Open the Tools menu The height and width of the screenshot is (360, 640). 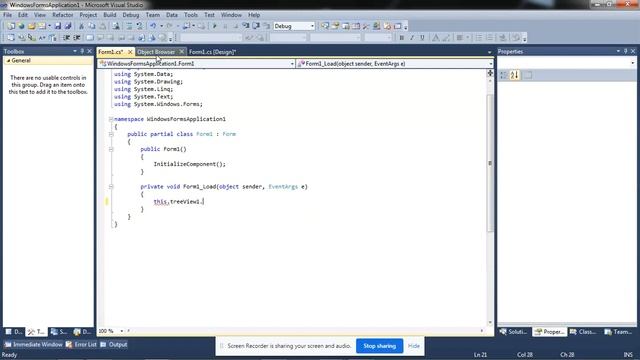(x=191, y=15)
